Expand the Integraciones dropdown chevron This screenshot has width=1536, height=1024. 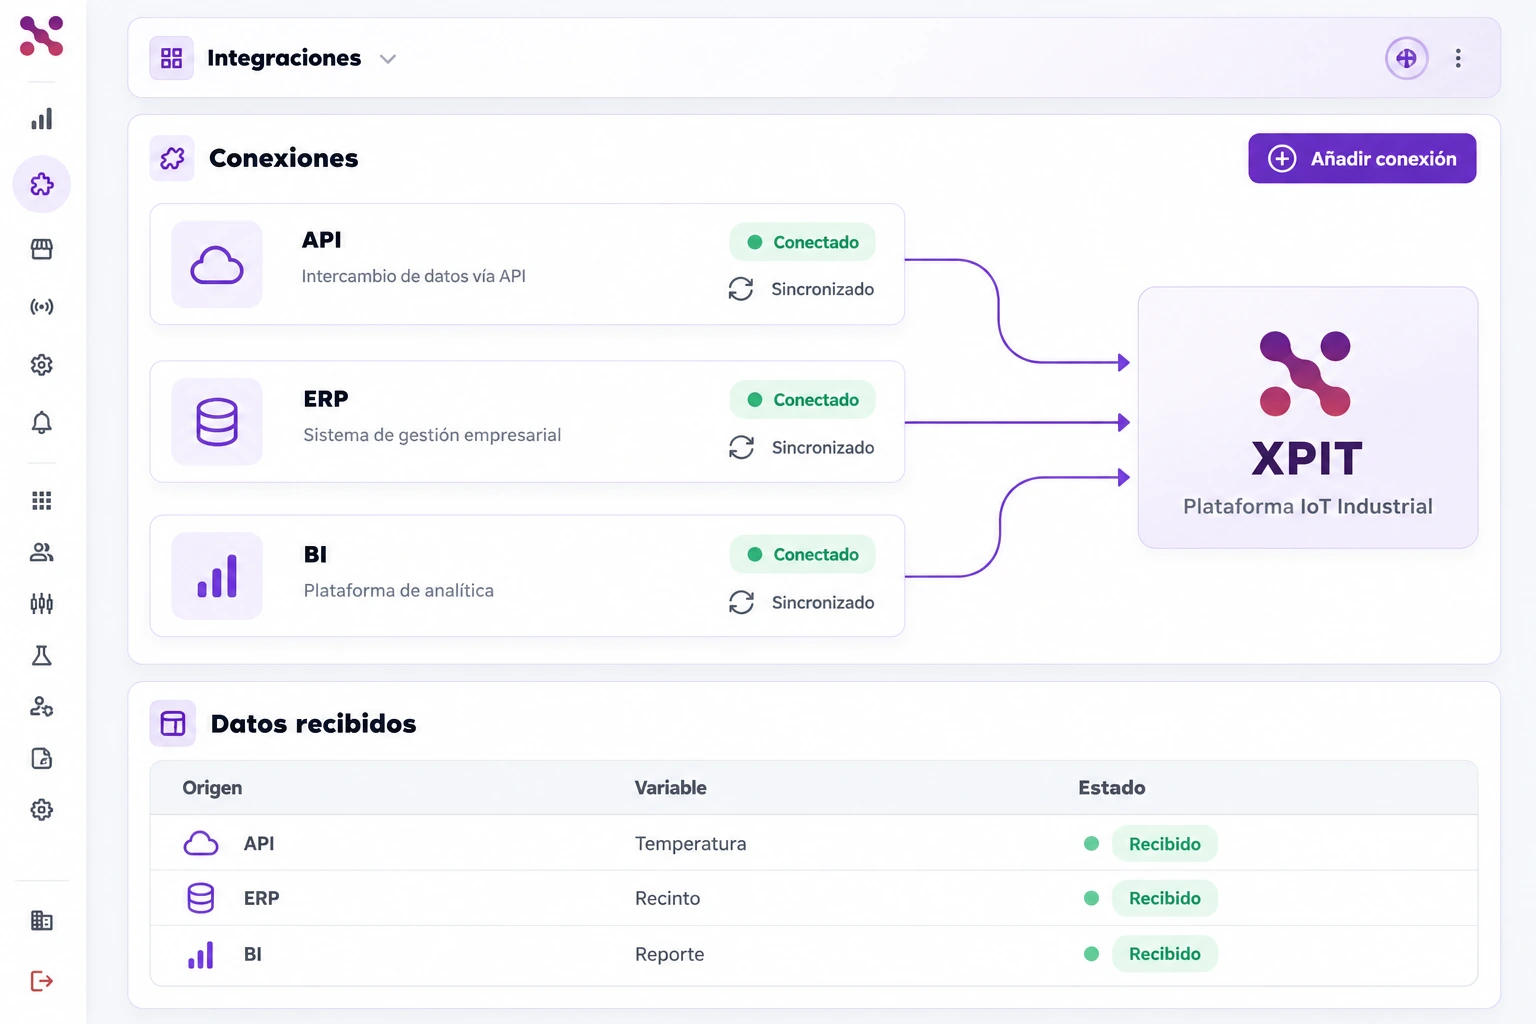pyautogui.click(x=388, y=59)
